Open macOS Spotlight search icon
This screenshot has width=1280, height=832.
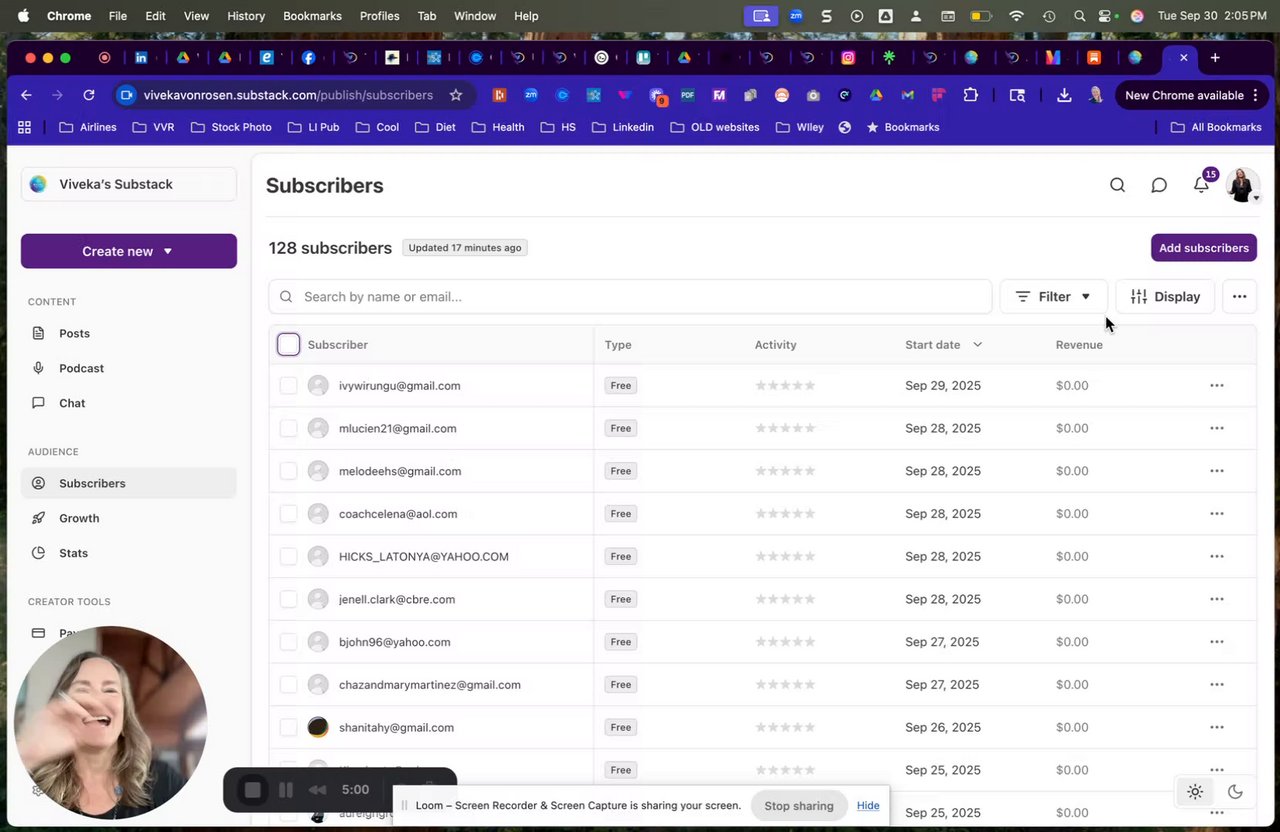tap(1079, 16)
